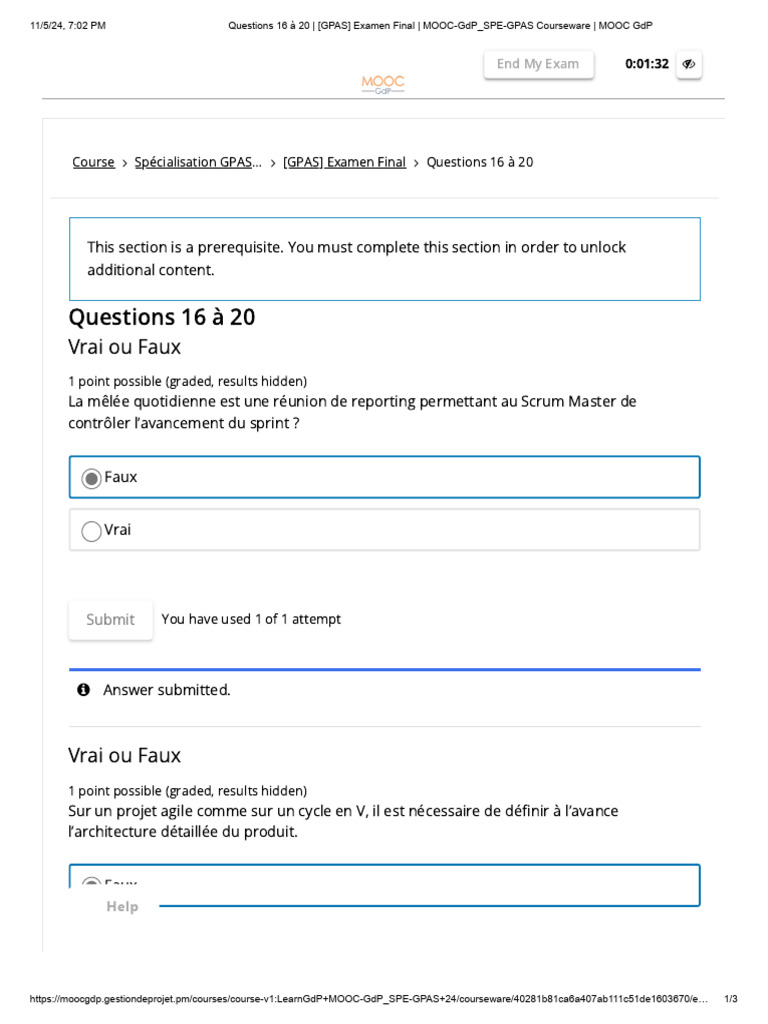The width and height of the screenshot is (768, 1024).
Task: Navigate to [GPAS] Examen Final breadcrumb
Action: [x=344, y=162]
